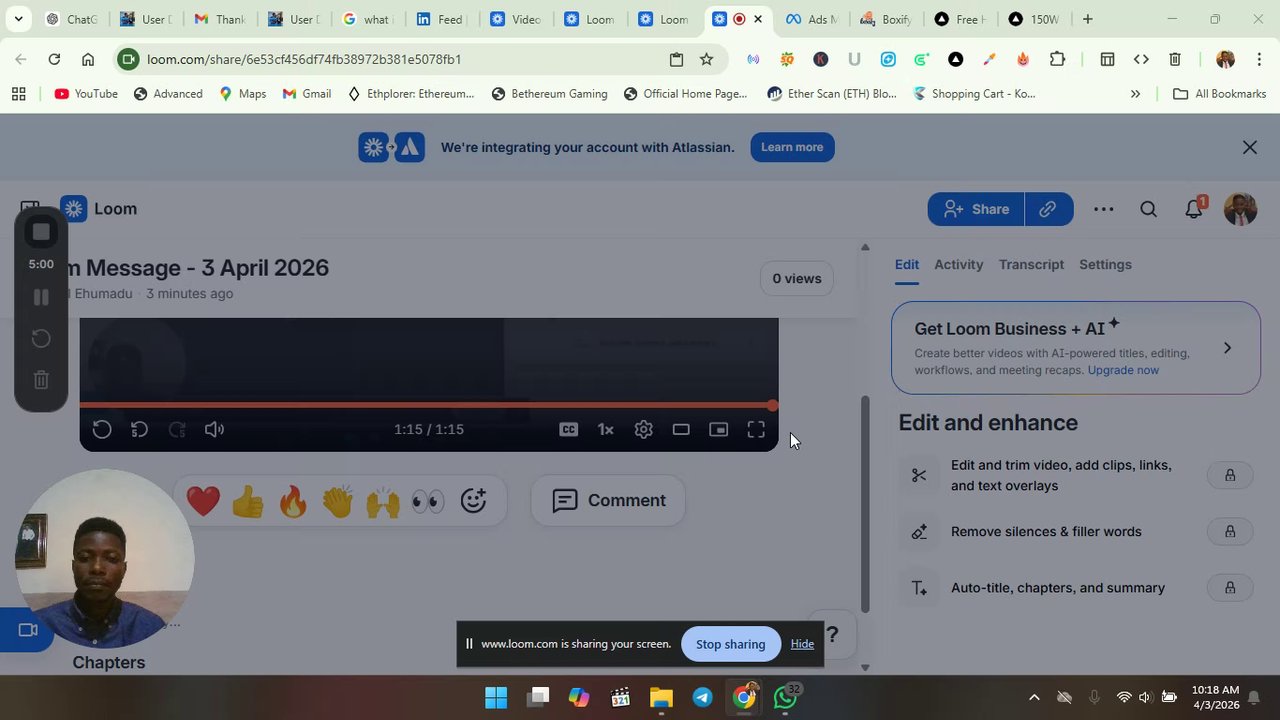Follow the Upgrade now link
1280x720 pixels.
1123,370
